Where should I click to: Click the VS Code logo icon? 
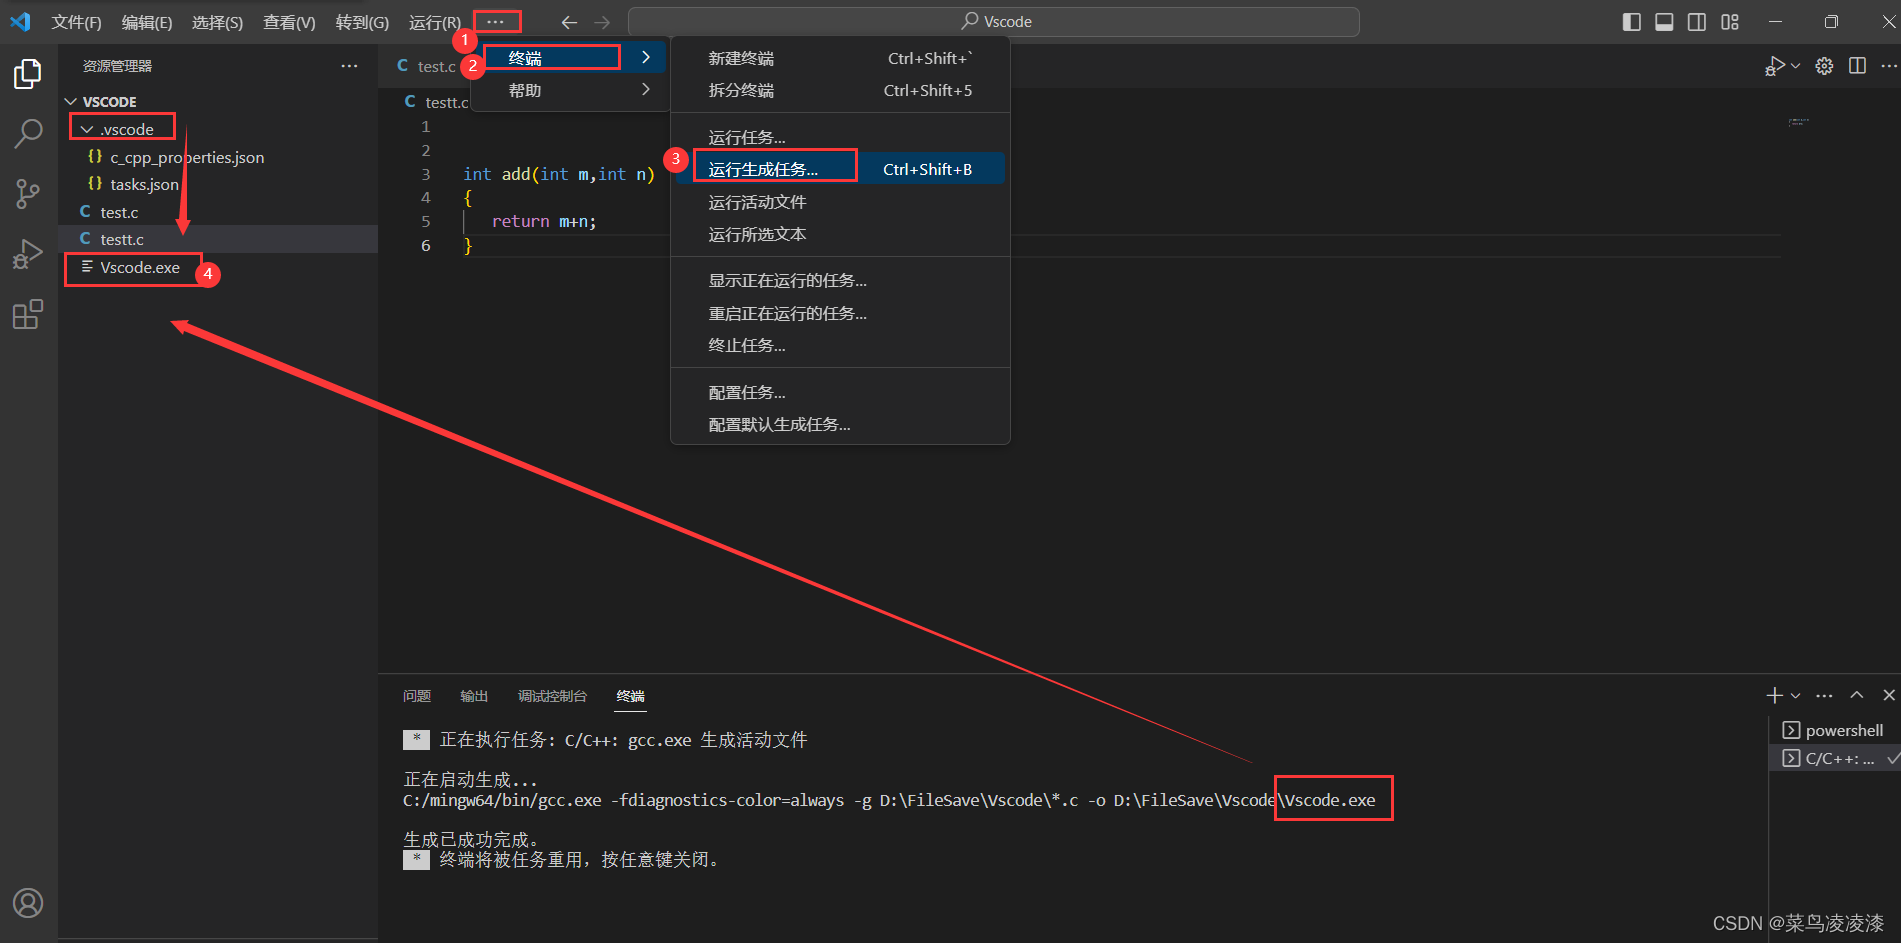20,21
